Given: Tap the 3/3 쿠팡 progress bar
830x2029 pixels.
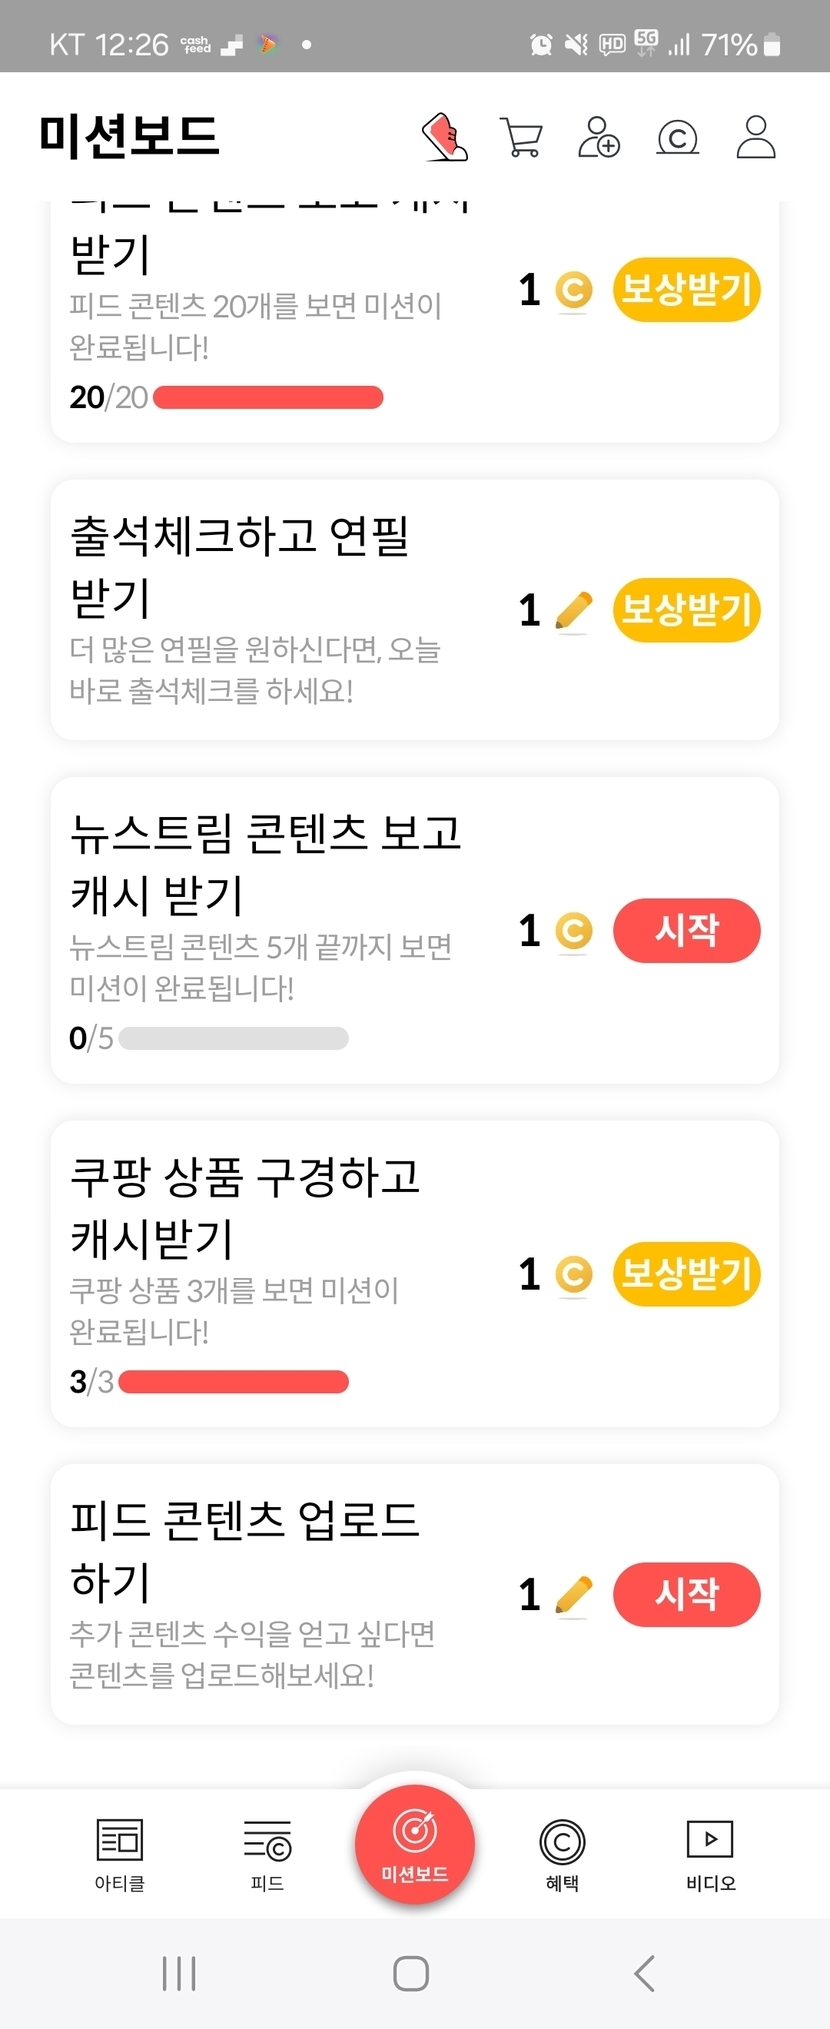Looking at the screenshot, I should tap(233, 1382).
